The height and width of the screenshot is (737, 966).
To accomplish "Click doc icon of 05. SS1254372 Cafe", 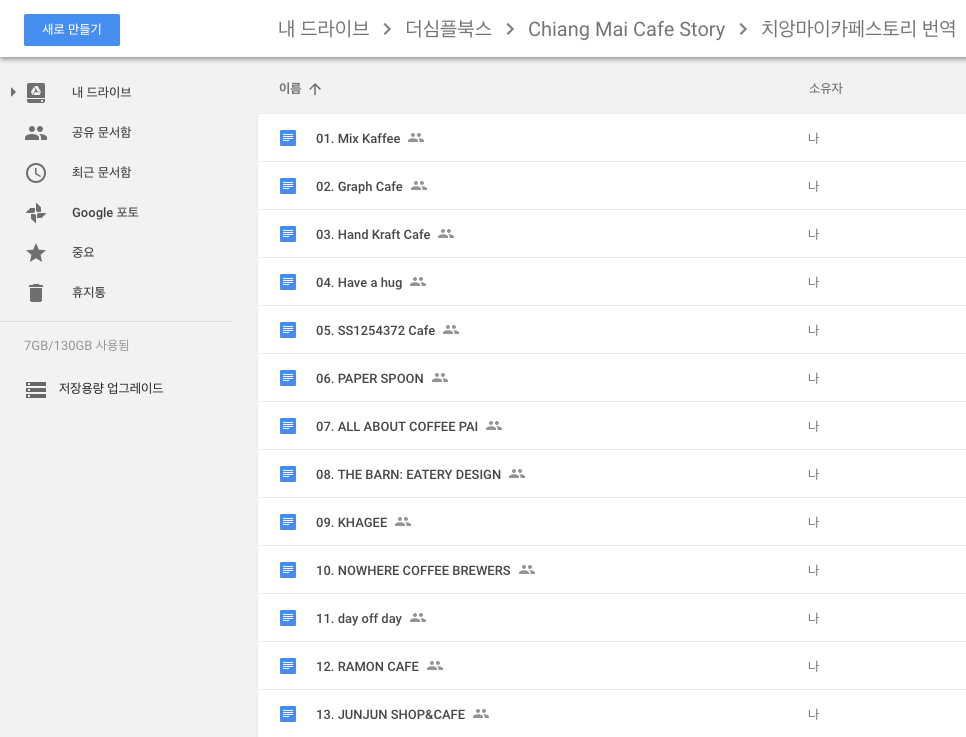I will tap(288, 330).
